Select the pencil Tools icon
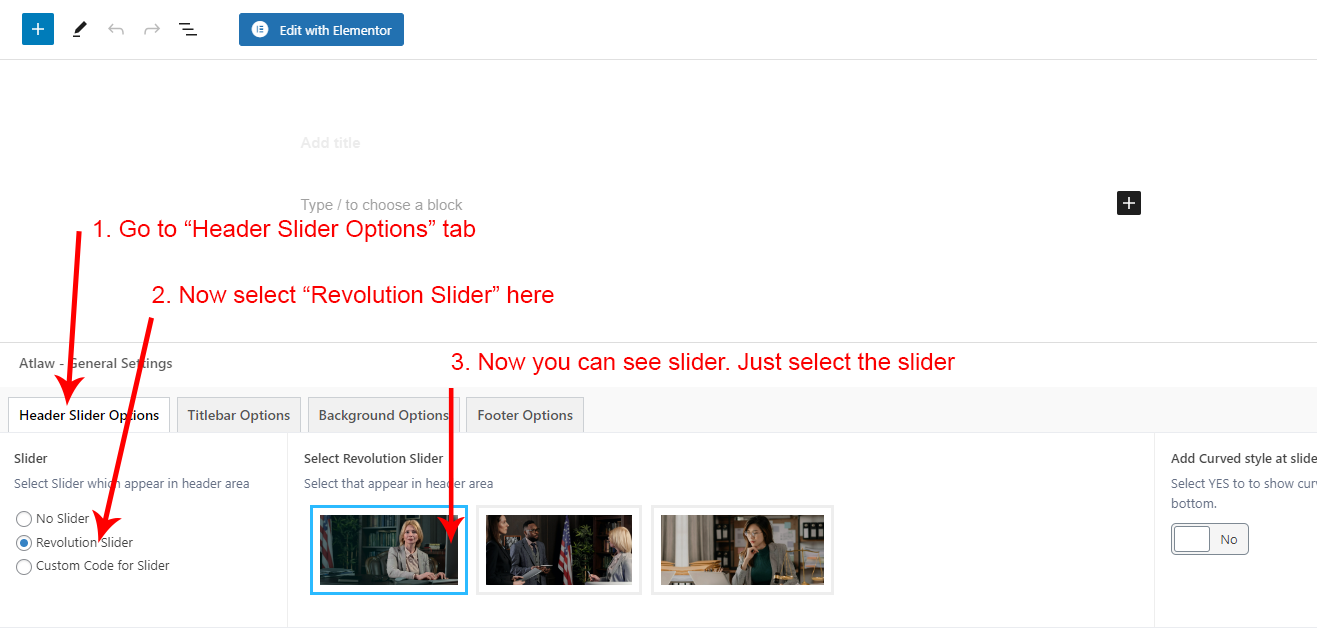This screenshot has width=1317, height=632. [80, 30]
